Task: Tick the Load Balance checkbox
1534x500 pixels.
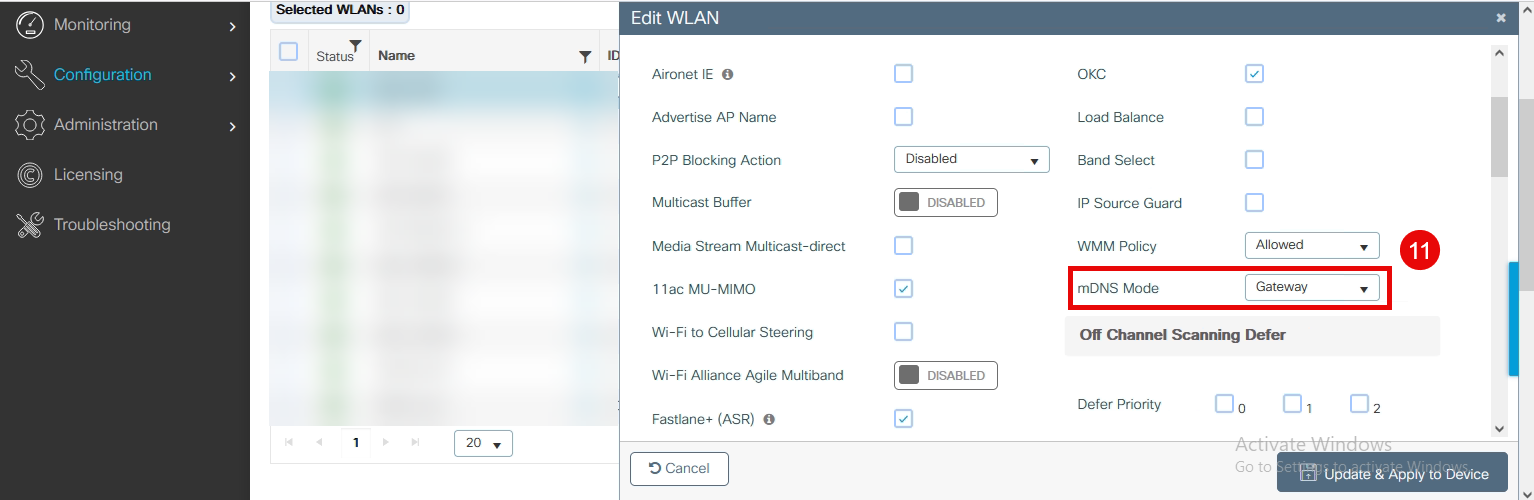Action: pyautogui.click(x=1254, y=117)
